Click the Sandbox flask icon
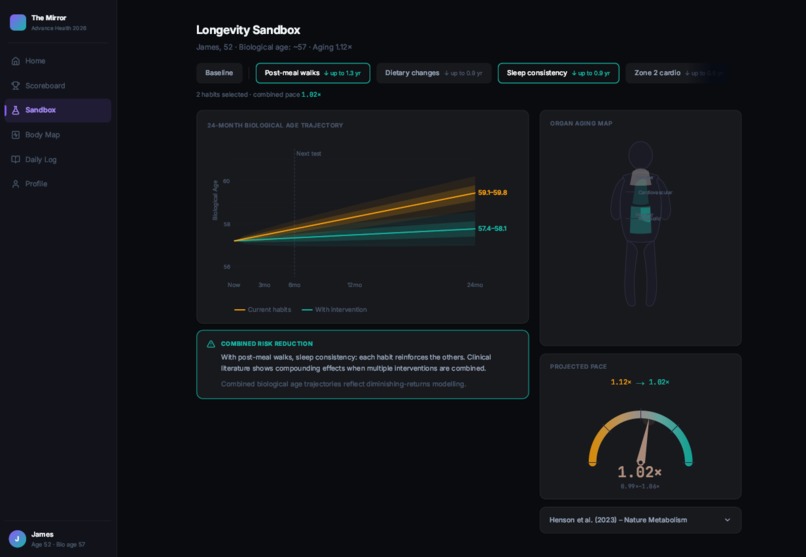 [16, 110]
